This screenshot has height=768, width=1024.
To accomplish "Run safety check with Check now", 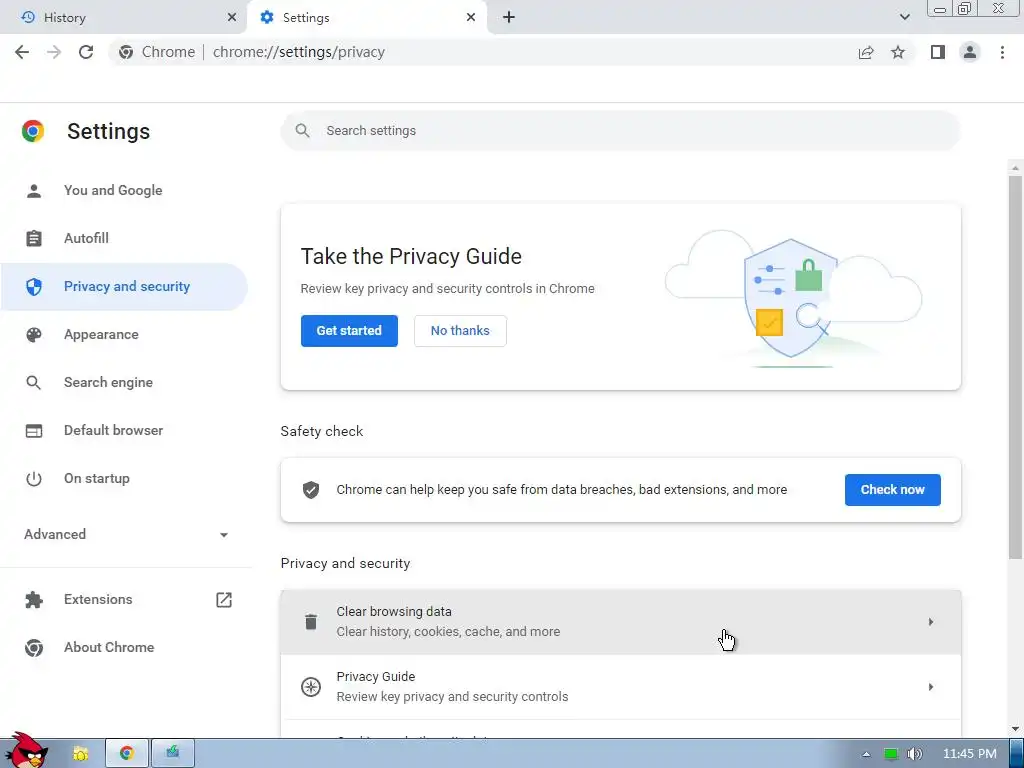I will point(893,490).
